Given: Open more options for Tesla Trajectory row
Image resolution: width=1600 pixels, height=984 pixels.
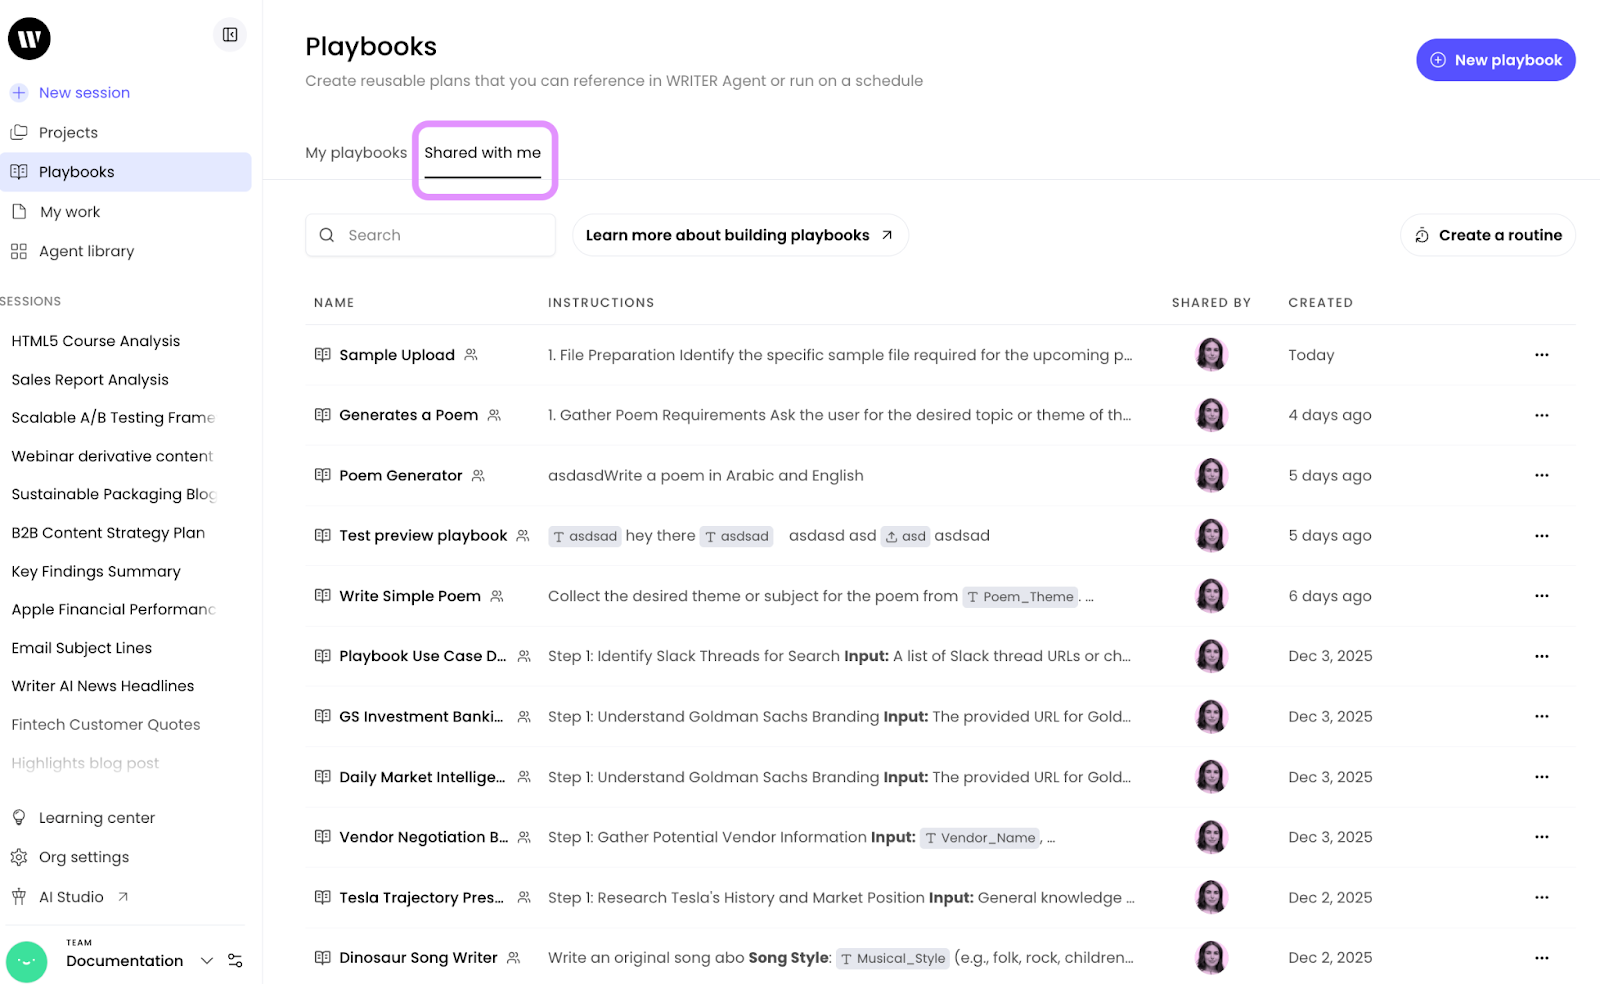Looking at the screenshot, I should pos(1541,897).
